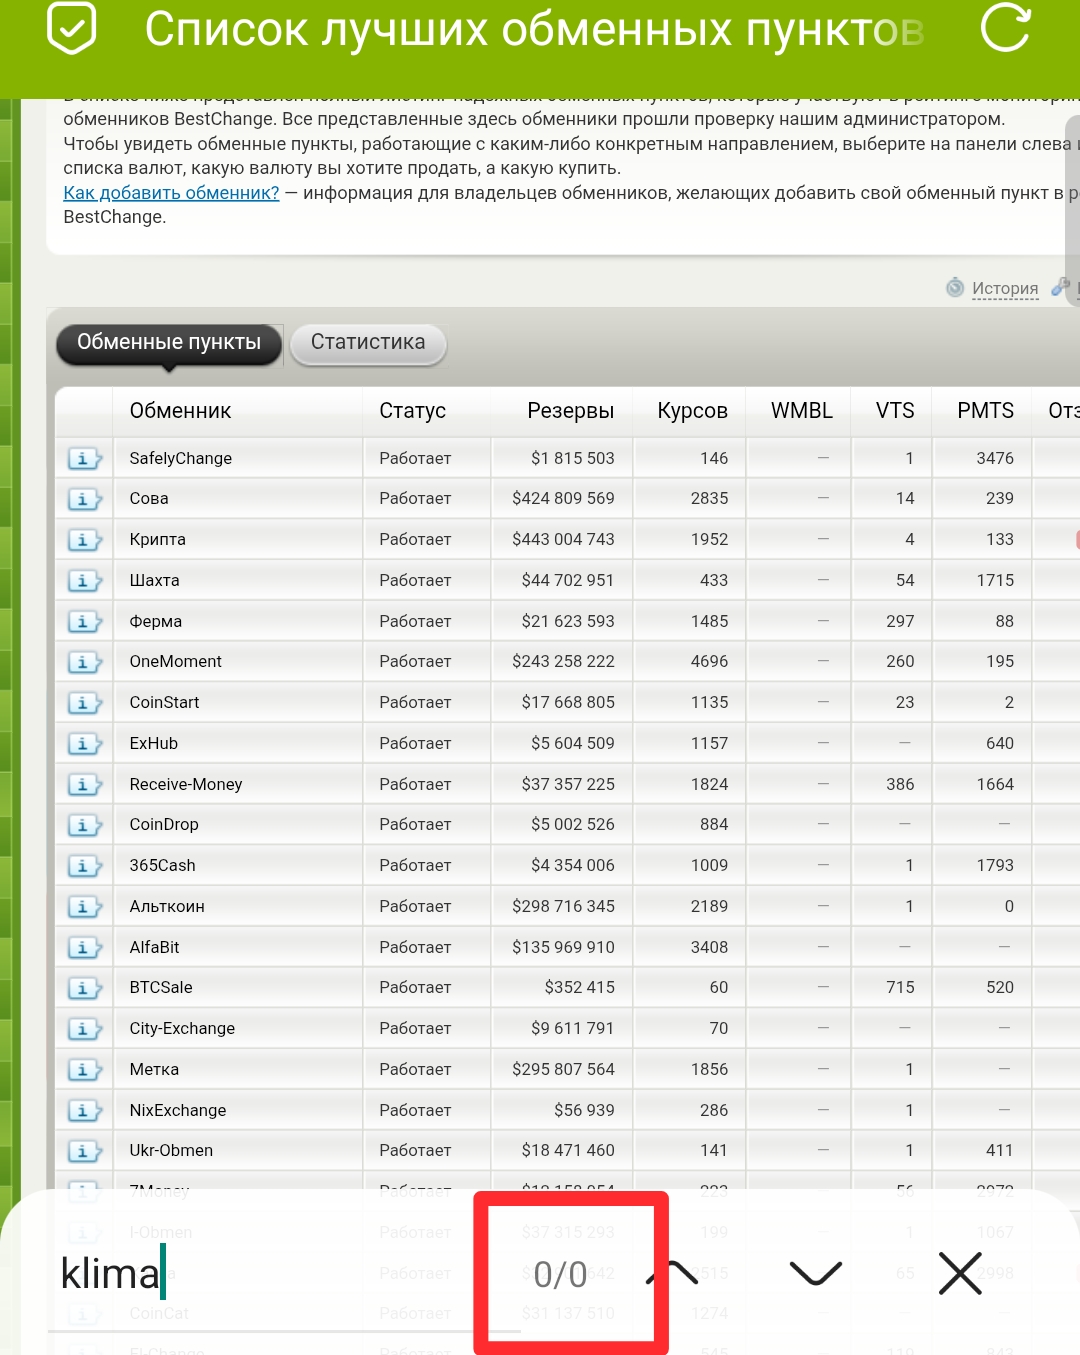Open info icon for Ферма row
The height and width of the screenshot is (1355, 1080).
pos(84,622)
